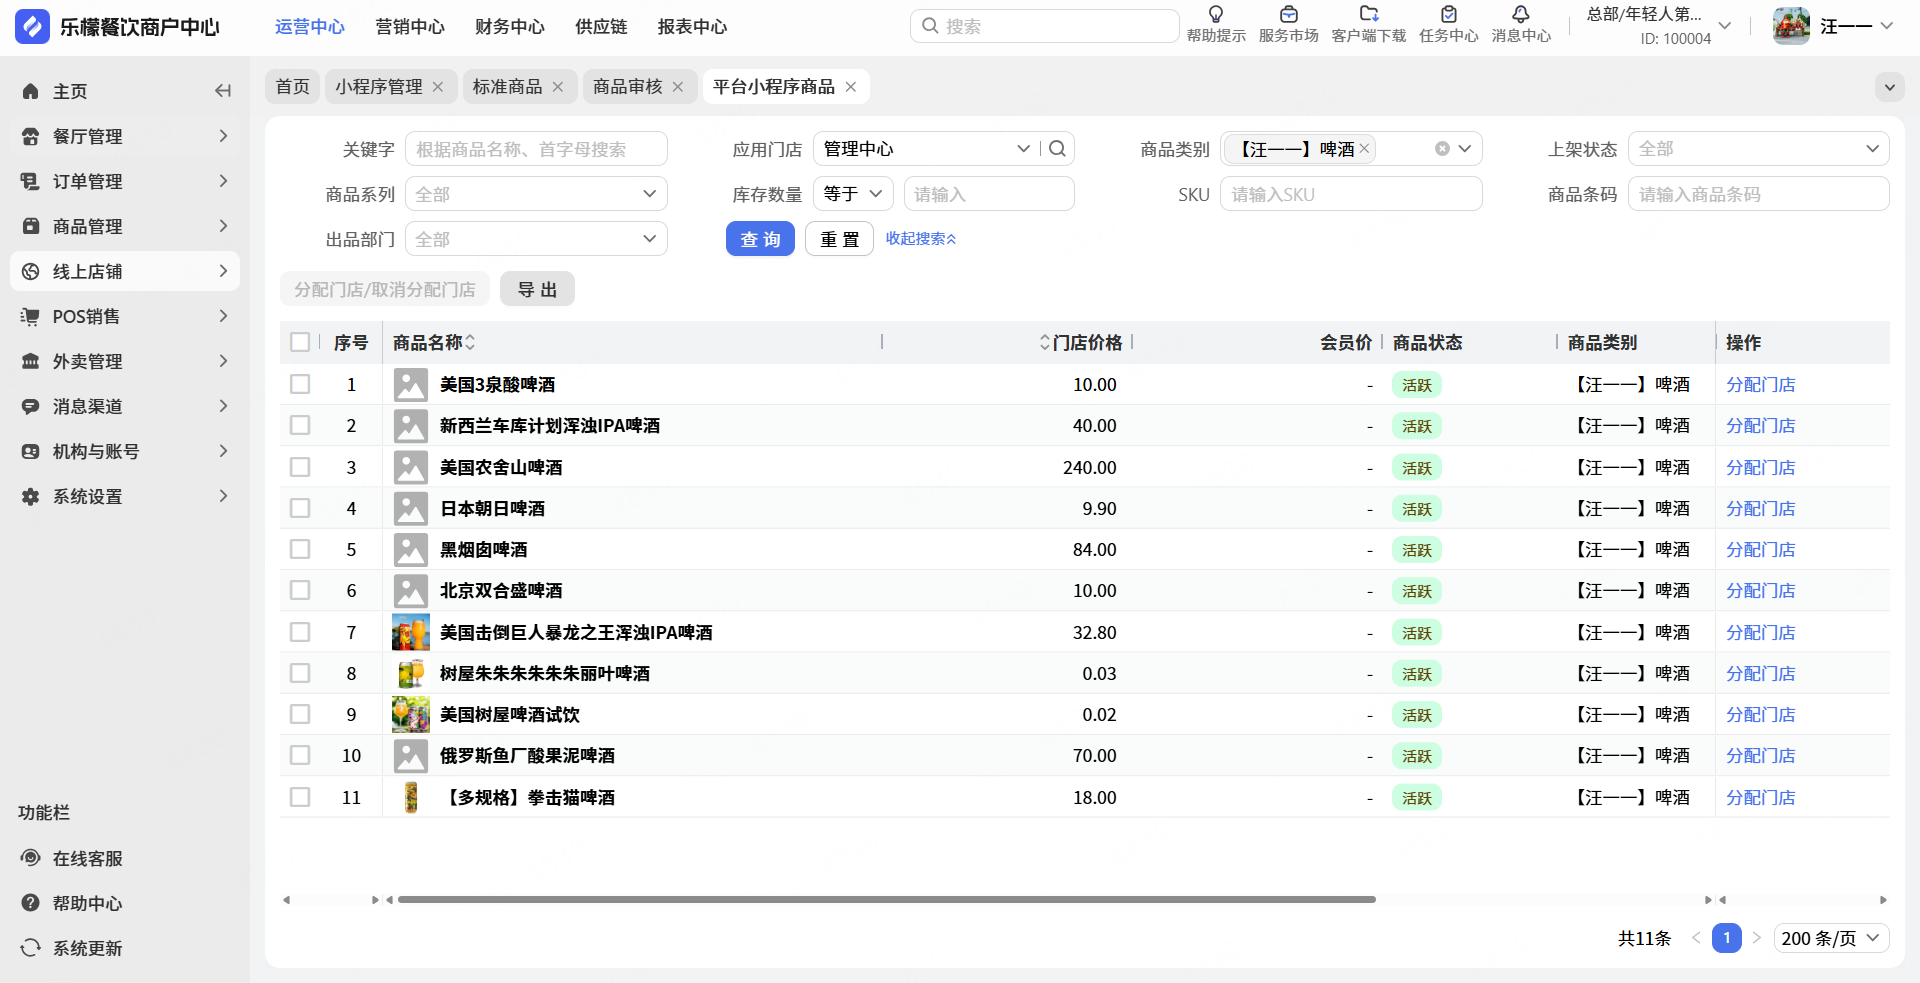
Task: Switch to the 标准商品 tab
Action: [507, 87]
